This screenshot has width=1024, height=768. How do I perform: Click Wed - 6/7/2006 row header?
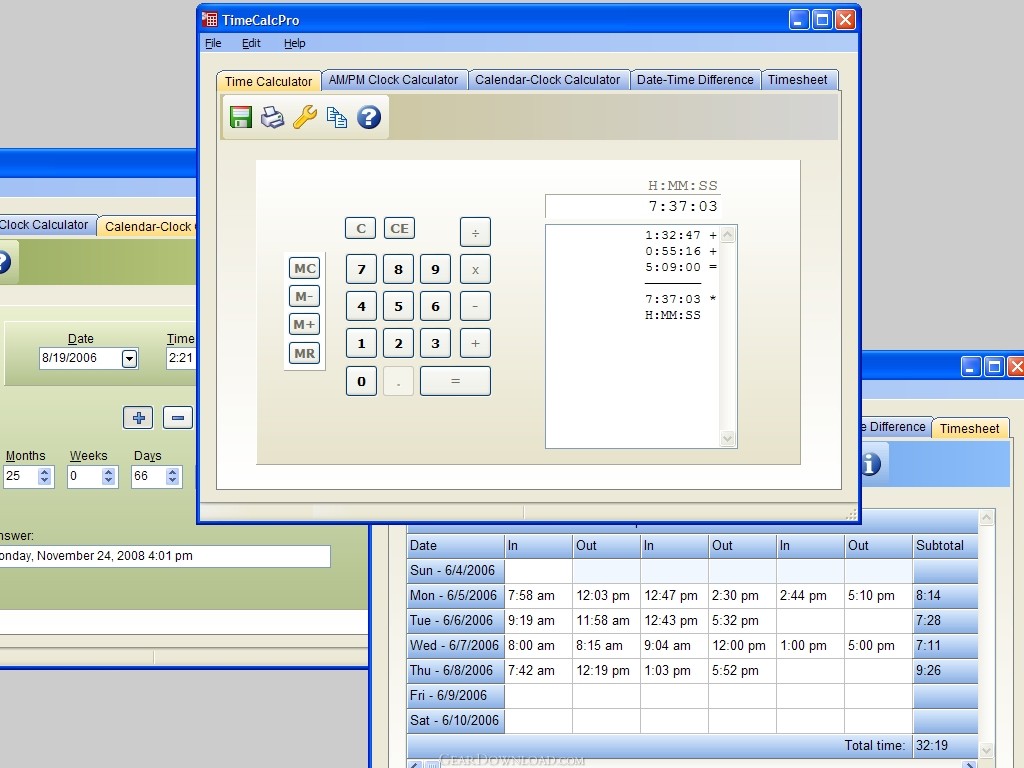click(455, 646)
